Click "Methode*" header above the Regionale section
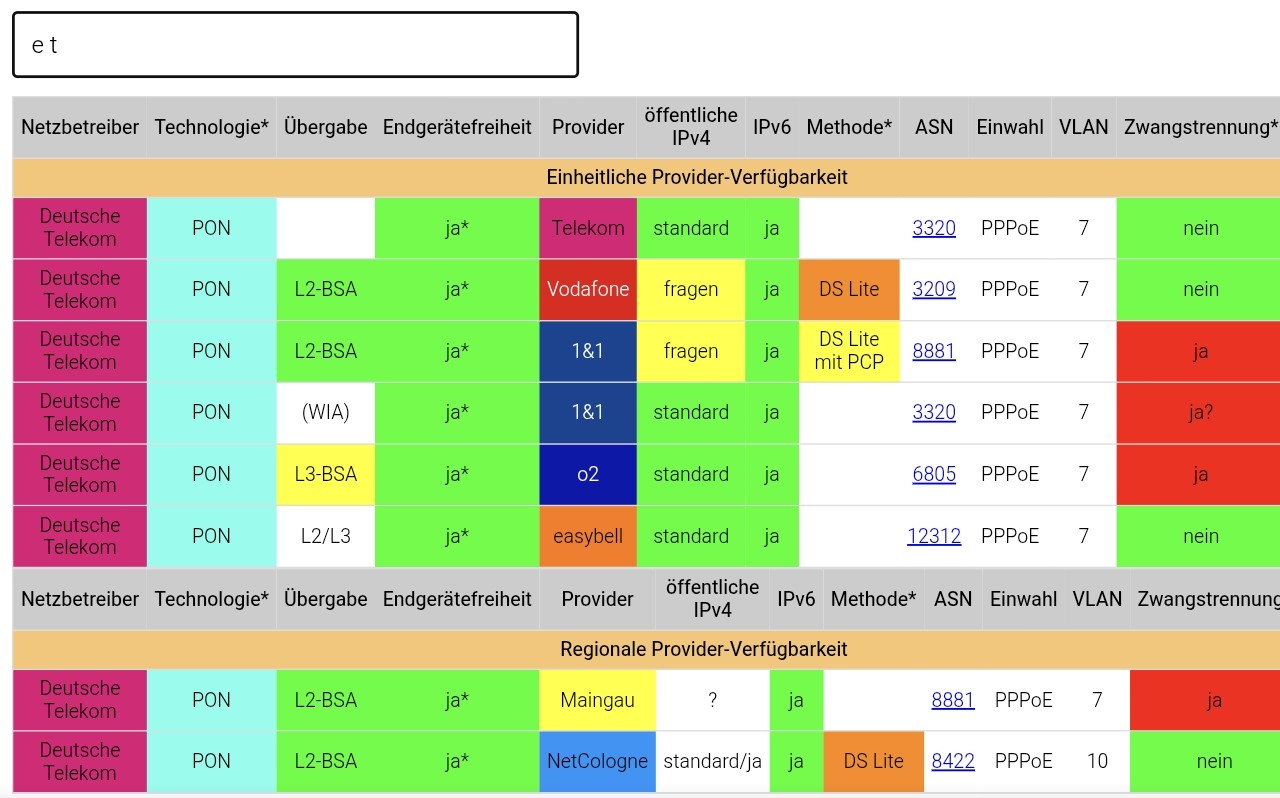 (x=874, y=599)
